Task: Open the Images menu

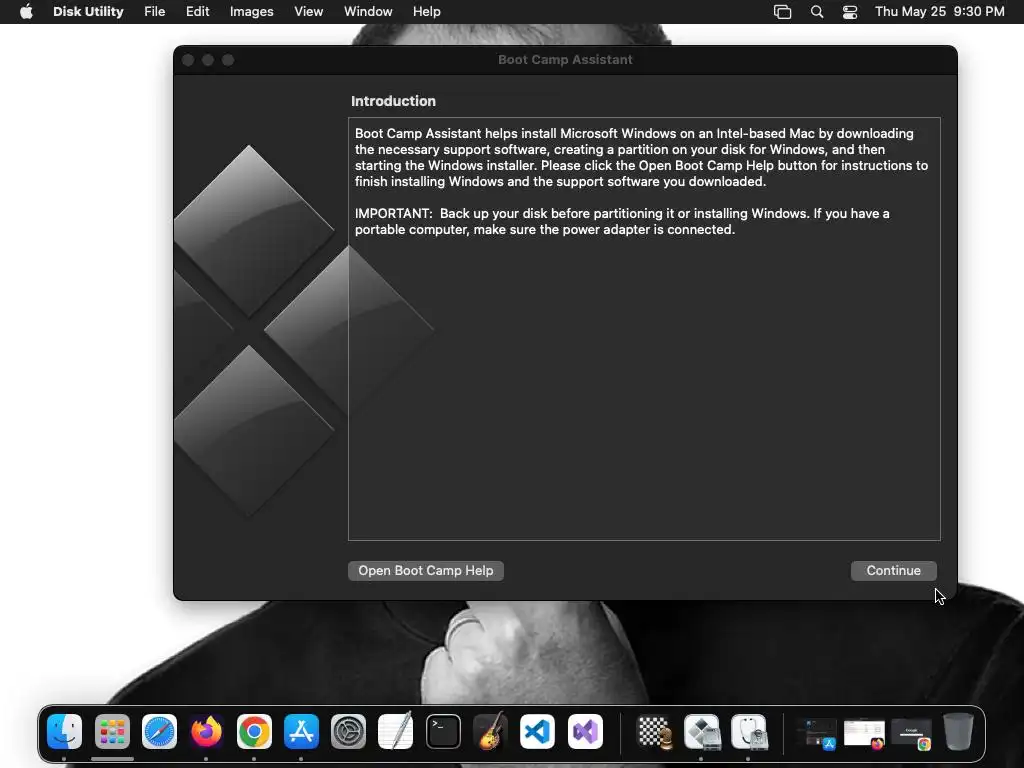Action: tap(251, 12)
